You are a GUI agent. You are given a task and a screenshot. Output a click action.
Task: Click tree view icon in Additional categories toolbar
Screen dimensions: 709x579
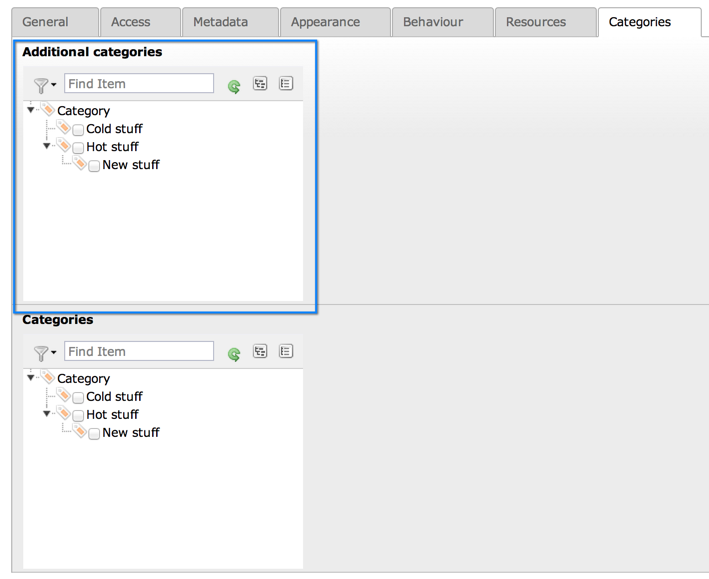[x=260, y=84]
